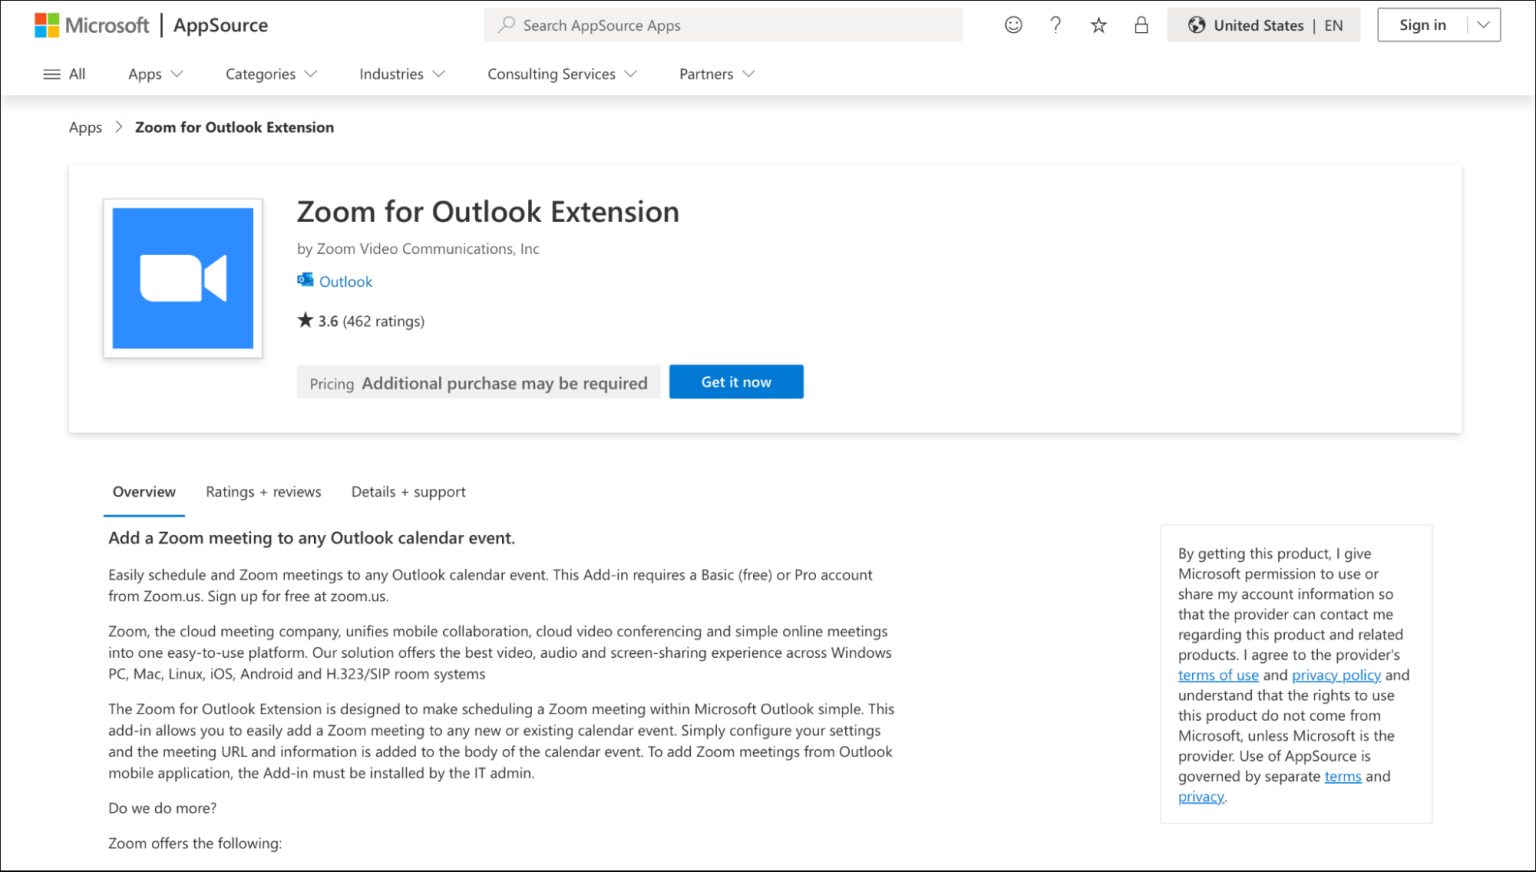Click the Outlook product icon
The width and height of the screenshot is (1536, 872).
(305, 280)
